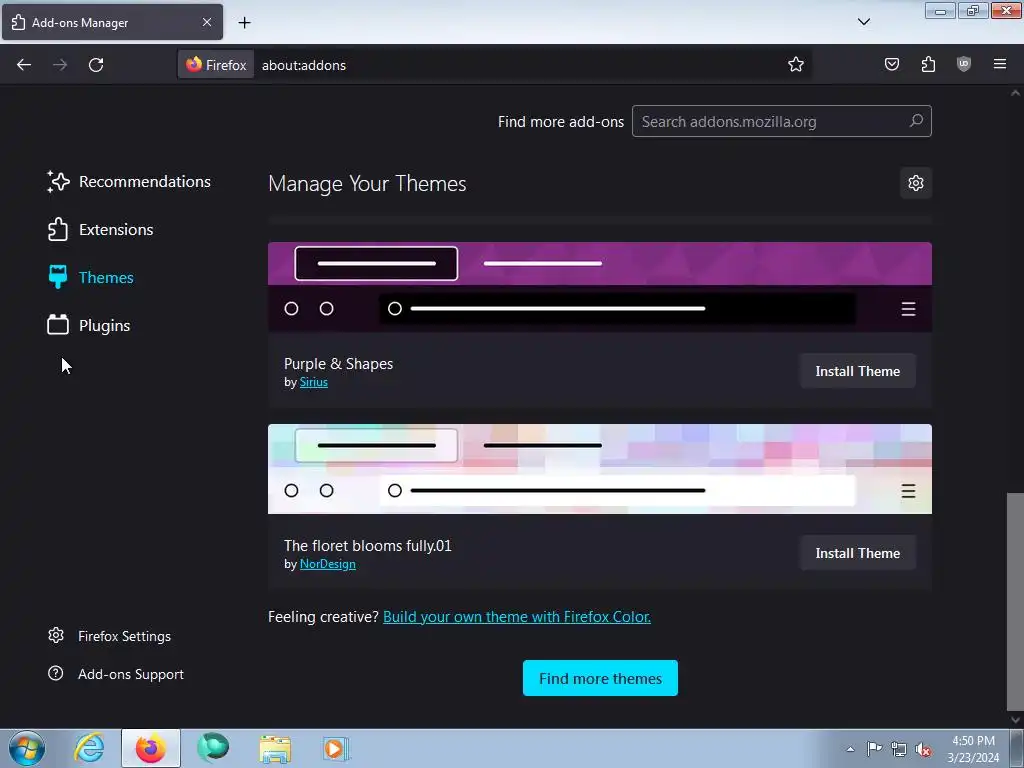Expand the list all tabs chevron
Screen dimensions: 1024x768
click(863, 22)
